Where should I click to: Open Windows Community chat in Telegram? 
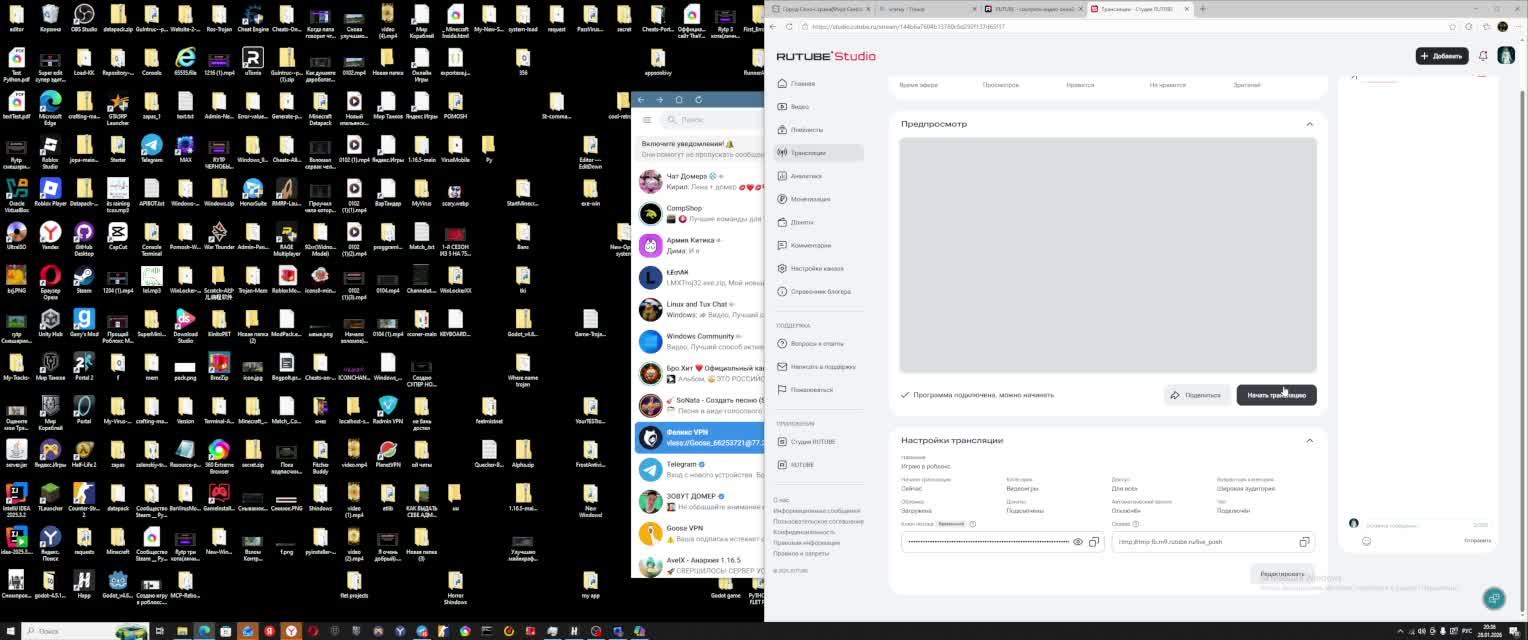coord(699,342)
